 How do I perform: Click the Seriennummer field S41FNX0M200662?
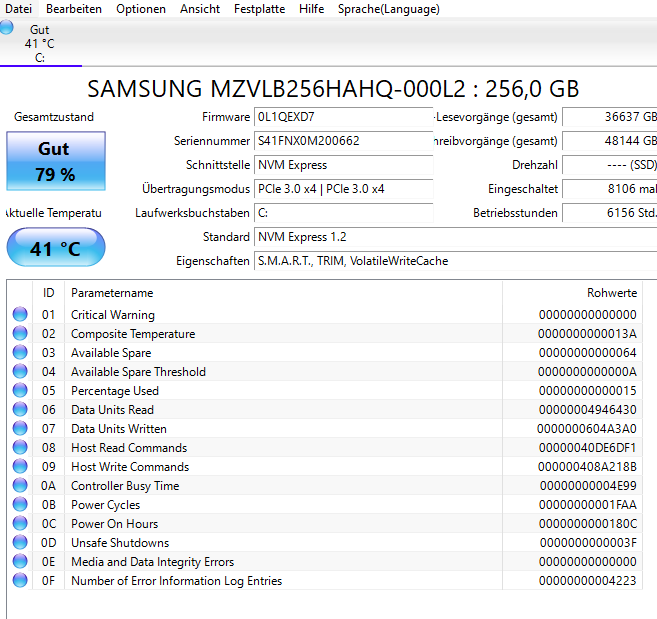coord(343,141)
